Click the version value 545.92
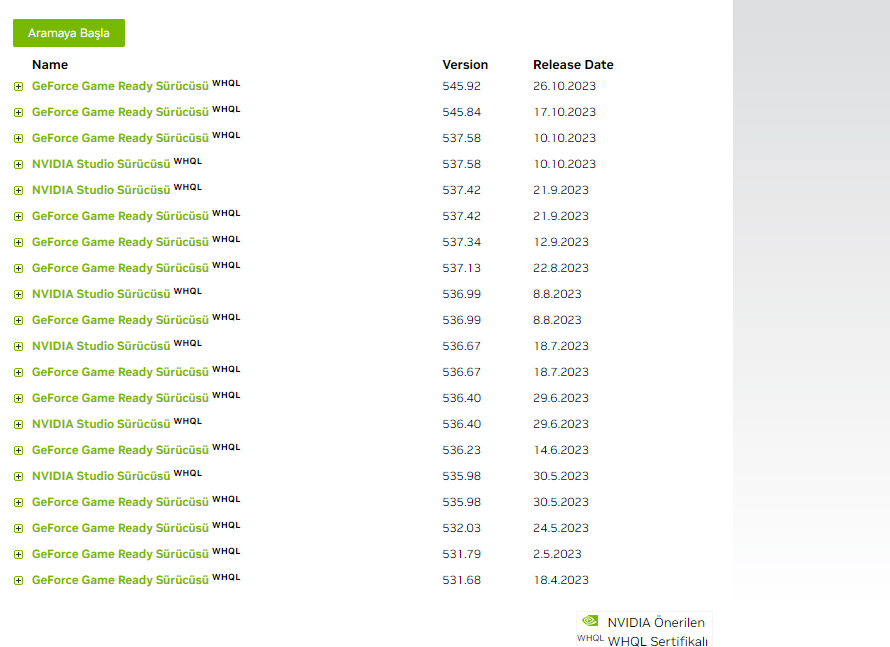 click(461, 86)
